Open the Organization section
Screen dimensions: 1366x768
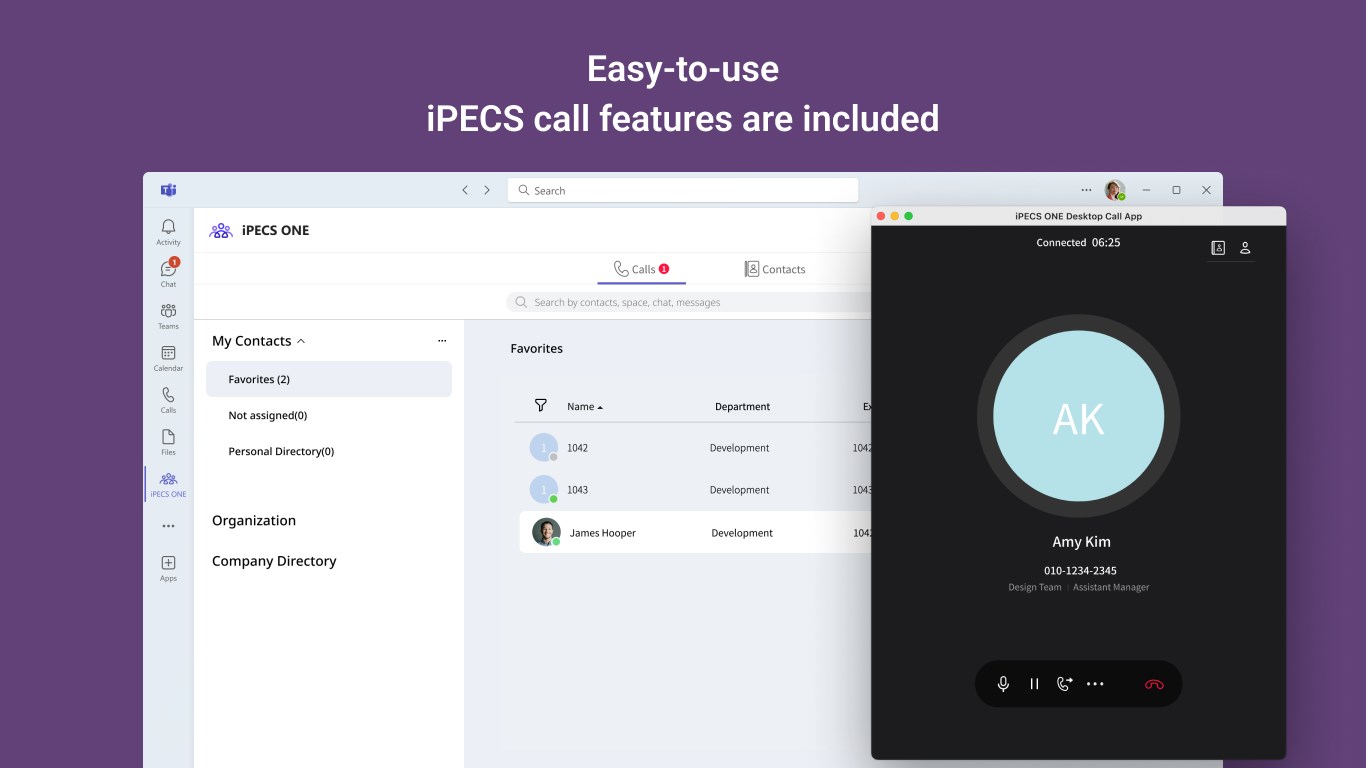[x=254, y=520]
